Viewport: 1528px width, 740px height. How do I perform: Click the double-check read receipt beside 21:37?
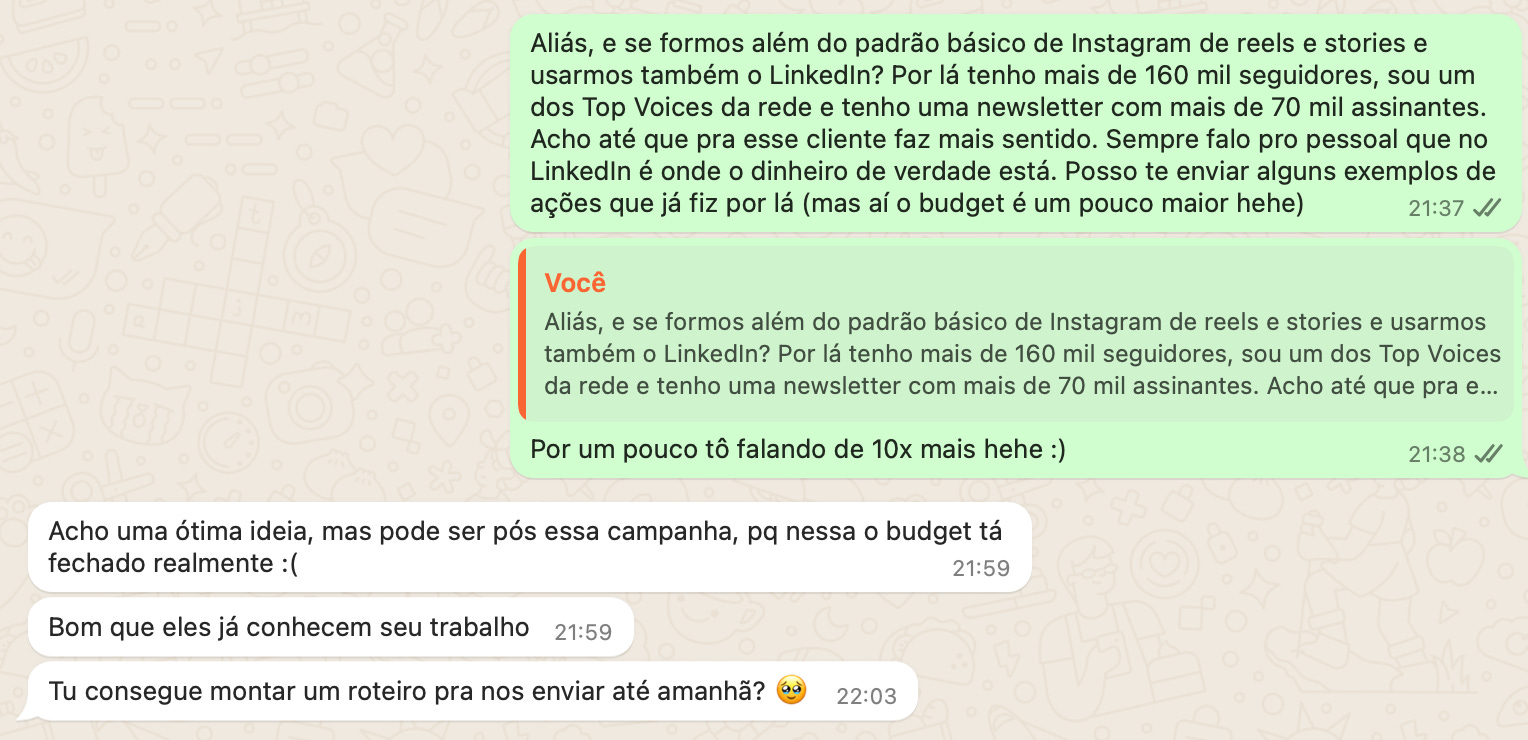(1488, 208)
